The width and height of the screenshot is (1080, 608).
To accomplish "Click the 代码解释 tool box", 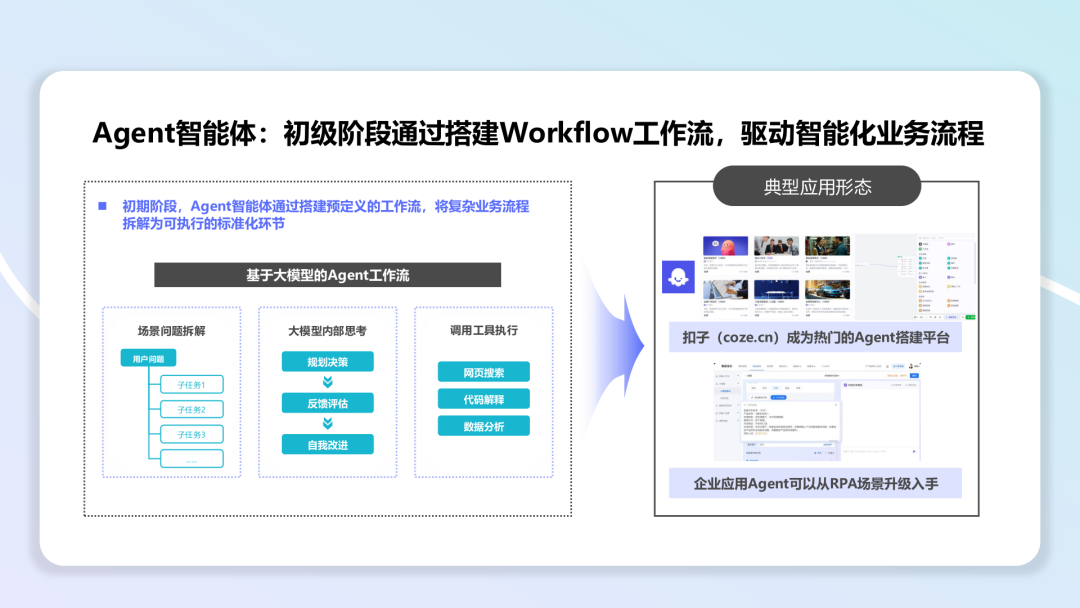I will (484, 399).
